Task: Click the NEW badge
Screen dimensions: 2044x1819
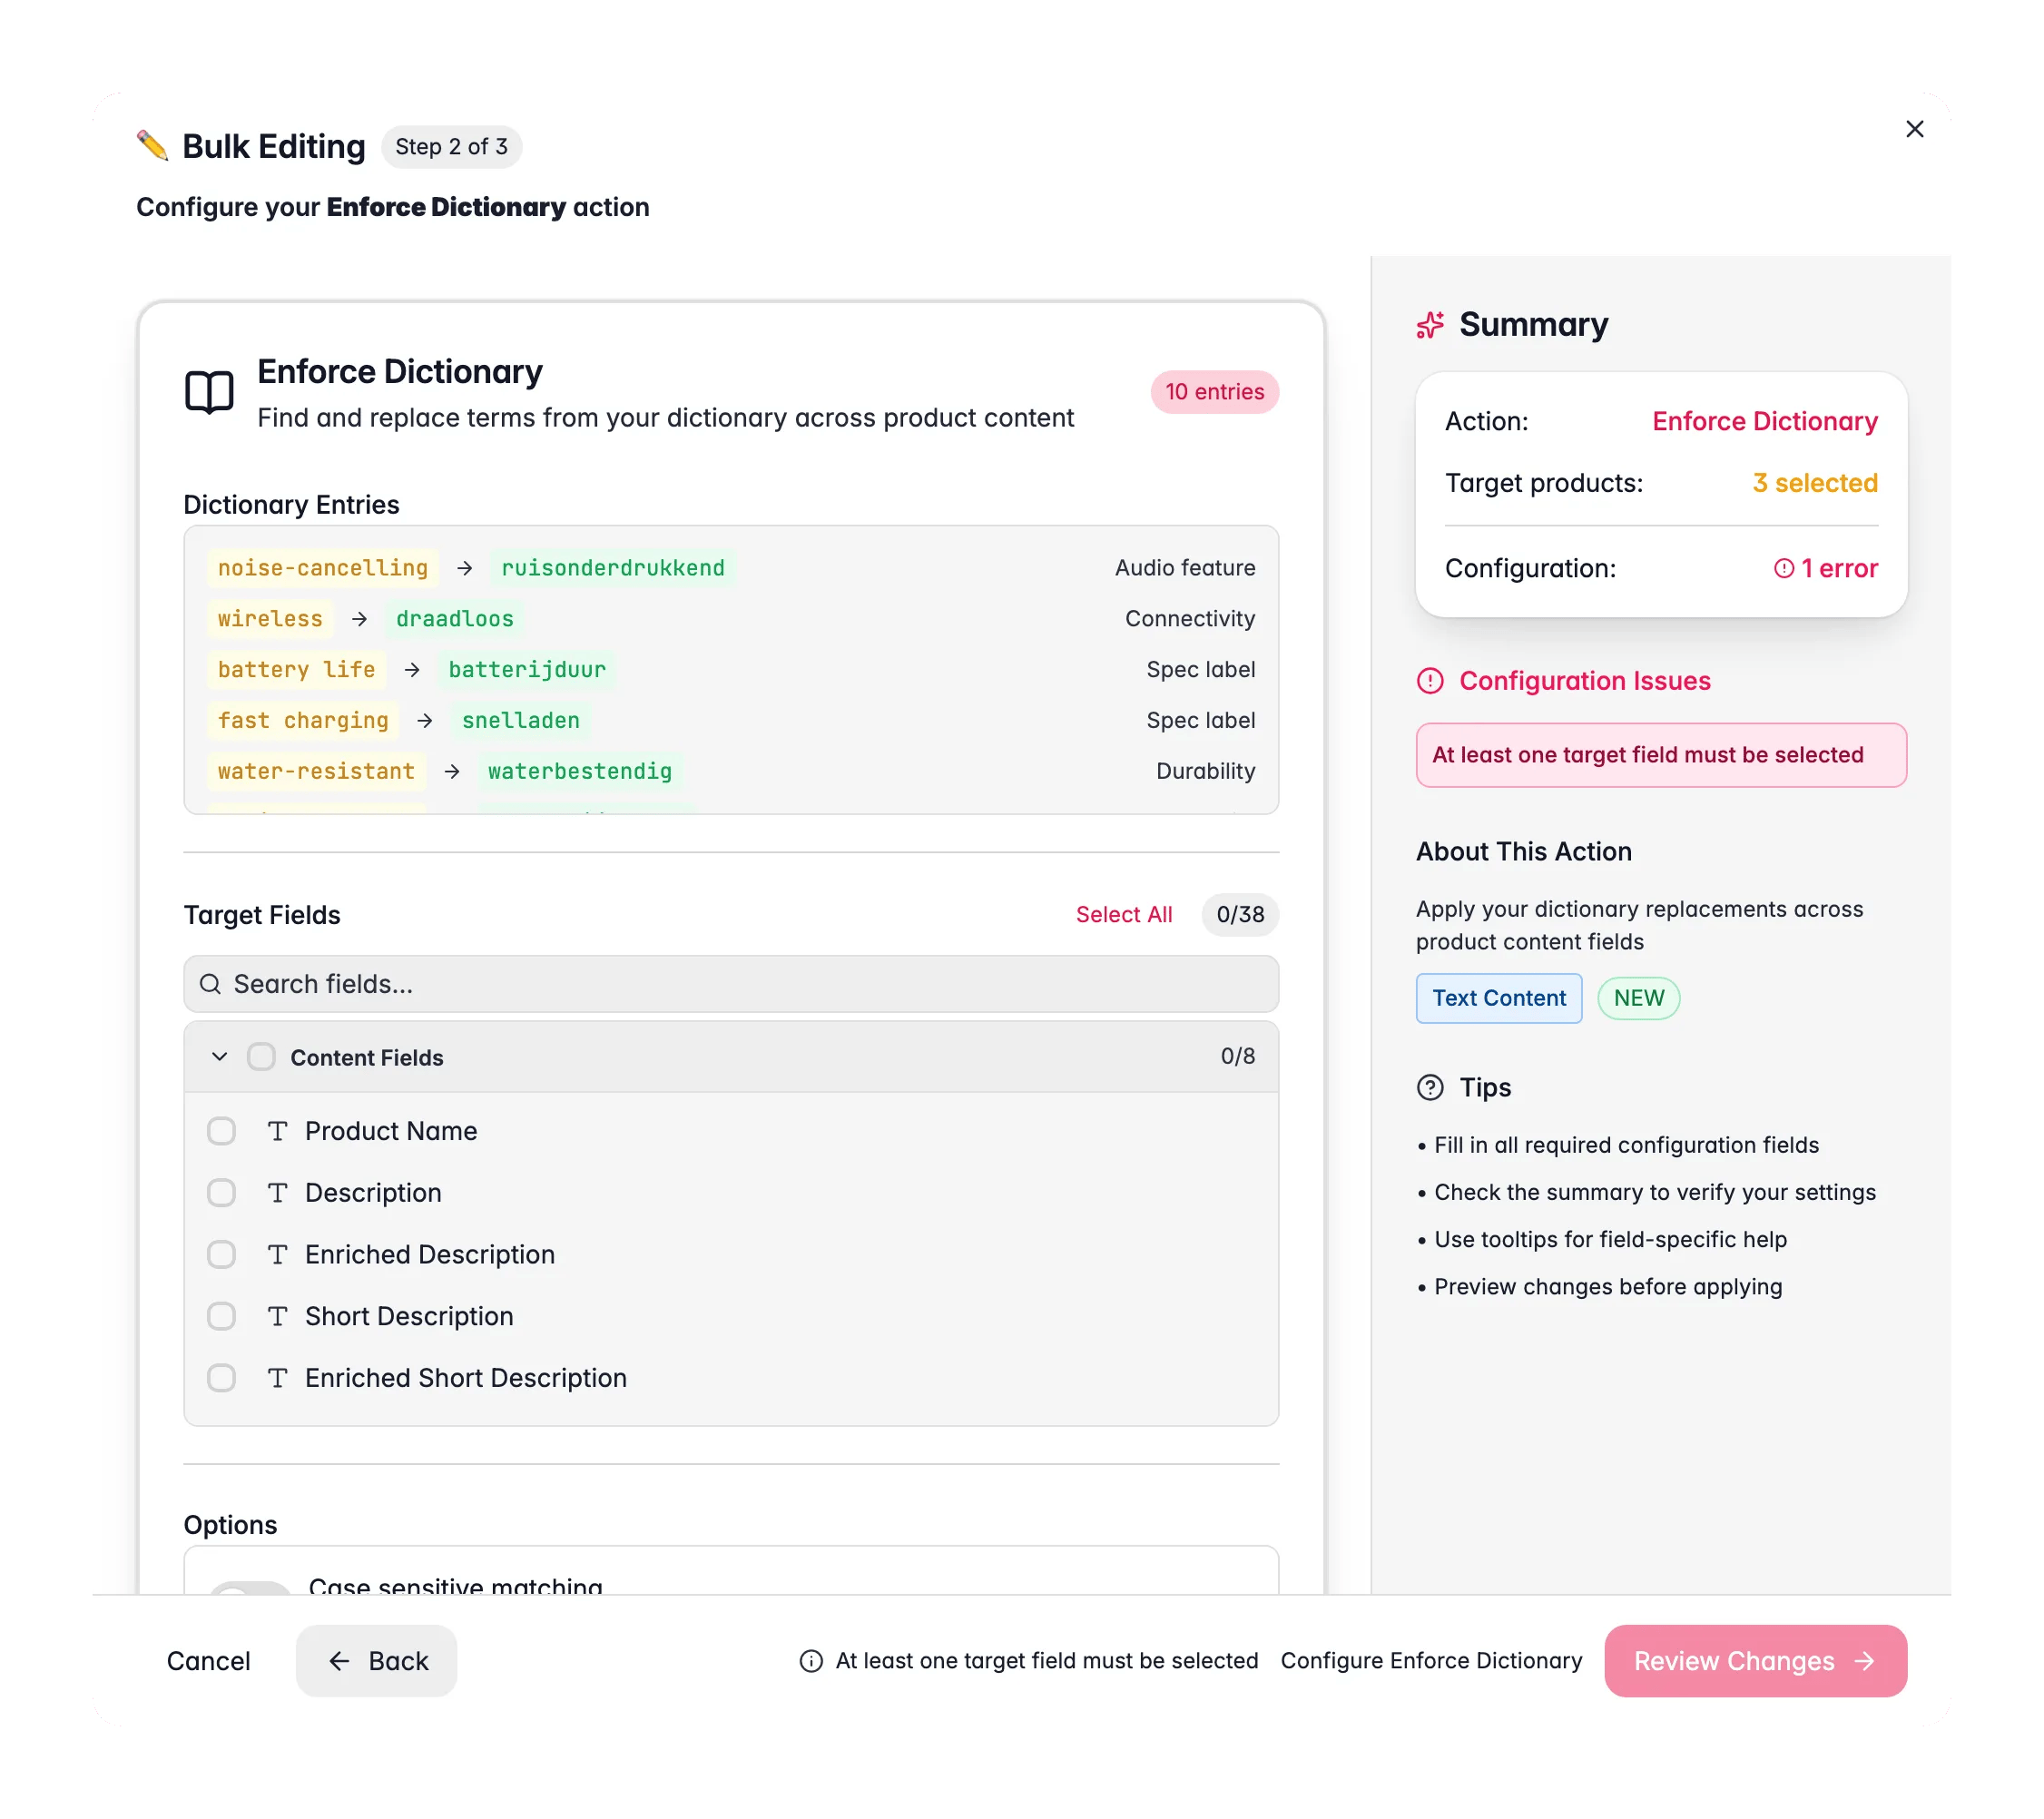Action: (x=1638, y=998)
